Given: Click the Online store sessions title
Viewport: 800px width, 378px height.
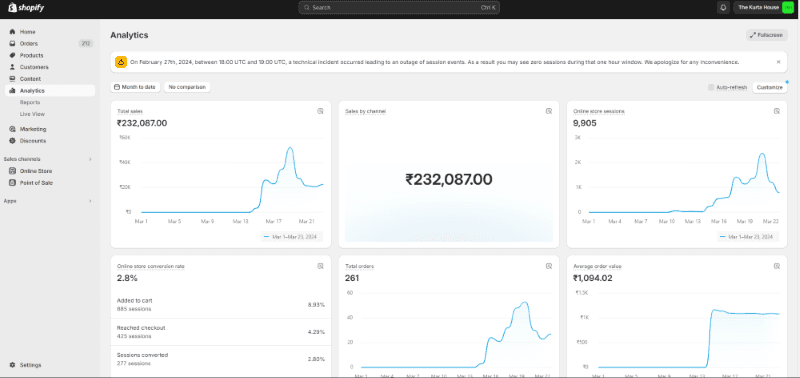Looking at the screenshot, I should click(599, 111).
